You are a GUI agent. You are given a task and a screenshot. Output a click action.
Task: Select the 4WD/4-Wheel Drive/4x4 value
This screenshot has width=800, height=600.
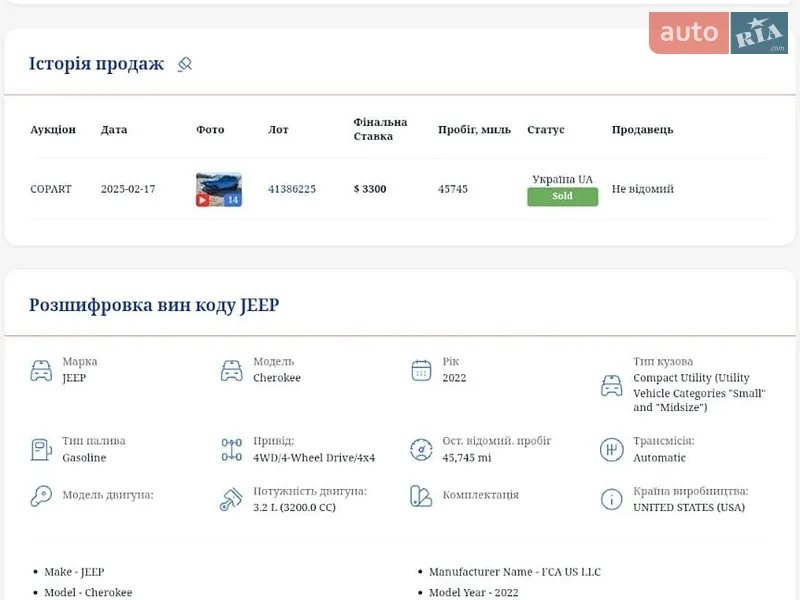coord(314,458)
